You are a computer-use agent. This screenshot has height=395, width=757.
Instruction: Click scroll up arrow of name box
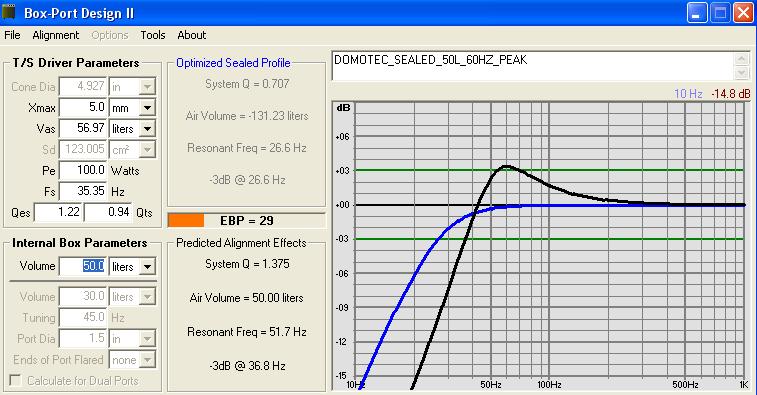742,59
